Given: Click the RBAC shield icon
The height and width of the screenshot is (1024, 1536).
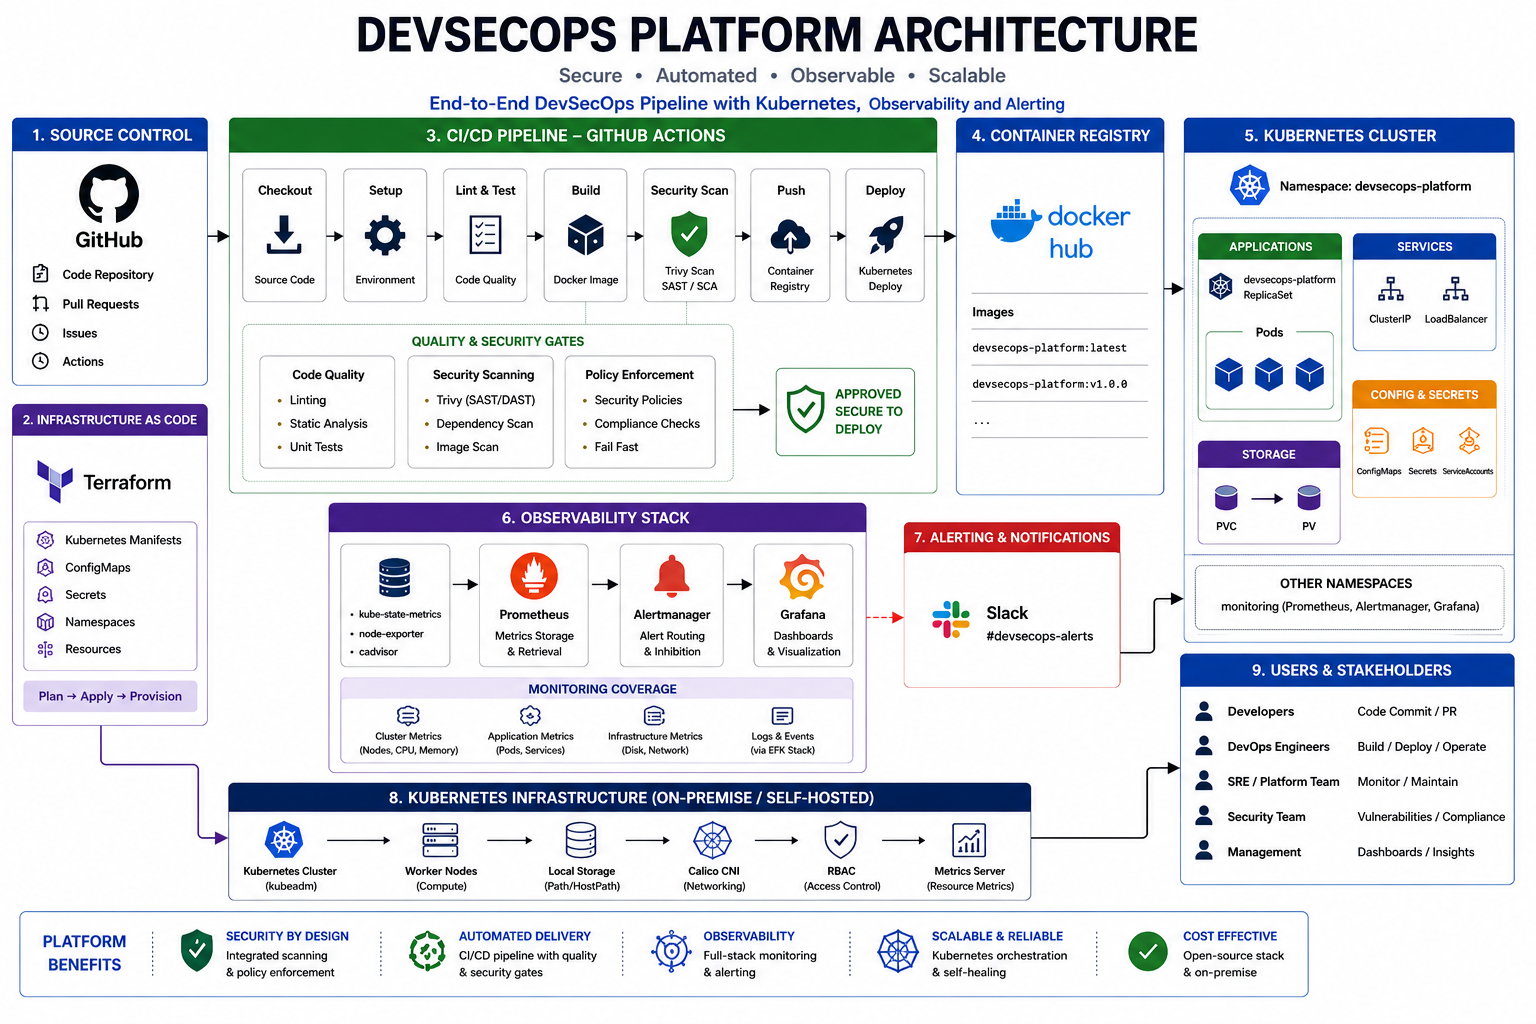Looking at the screenshot, I should click(841, 840).
